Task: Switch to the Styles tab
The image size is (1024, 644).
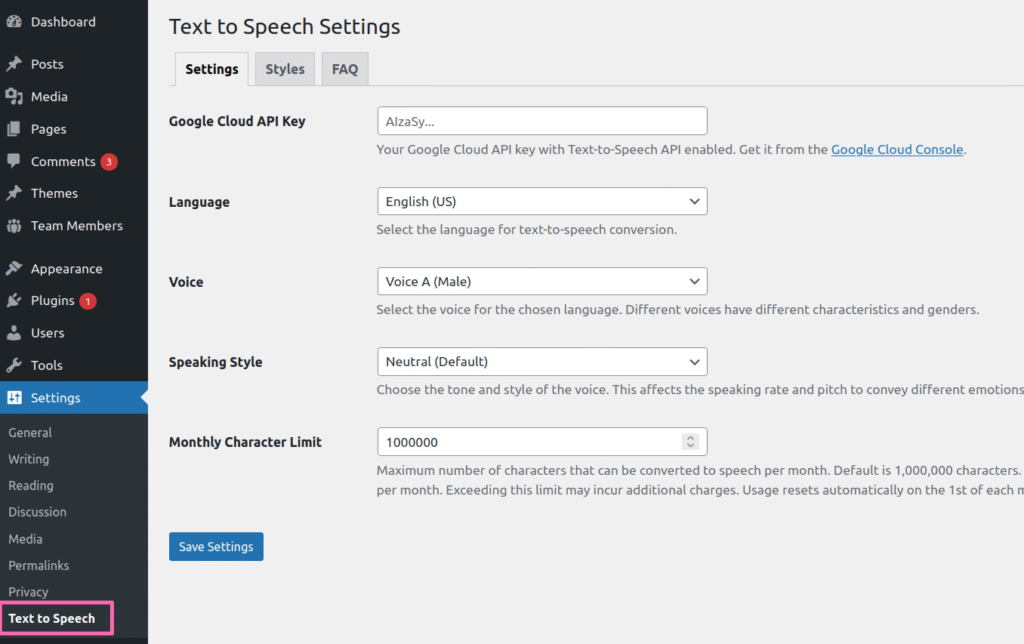Action: [285, 69]
